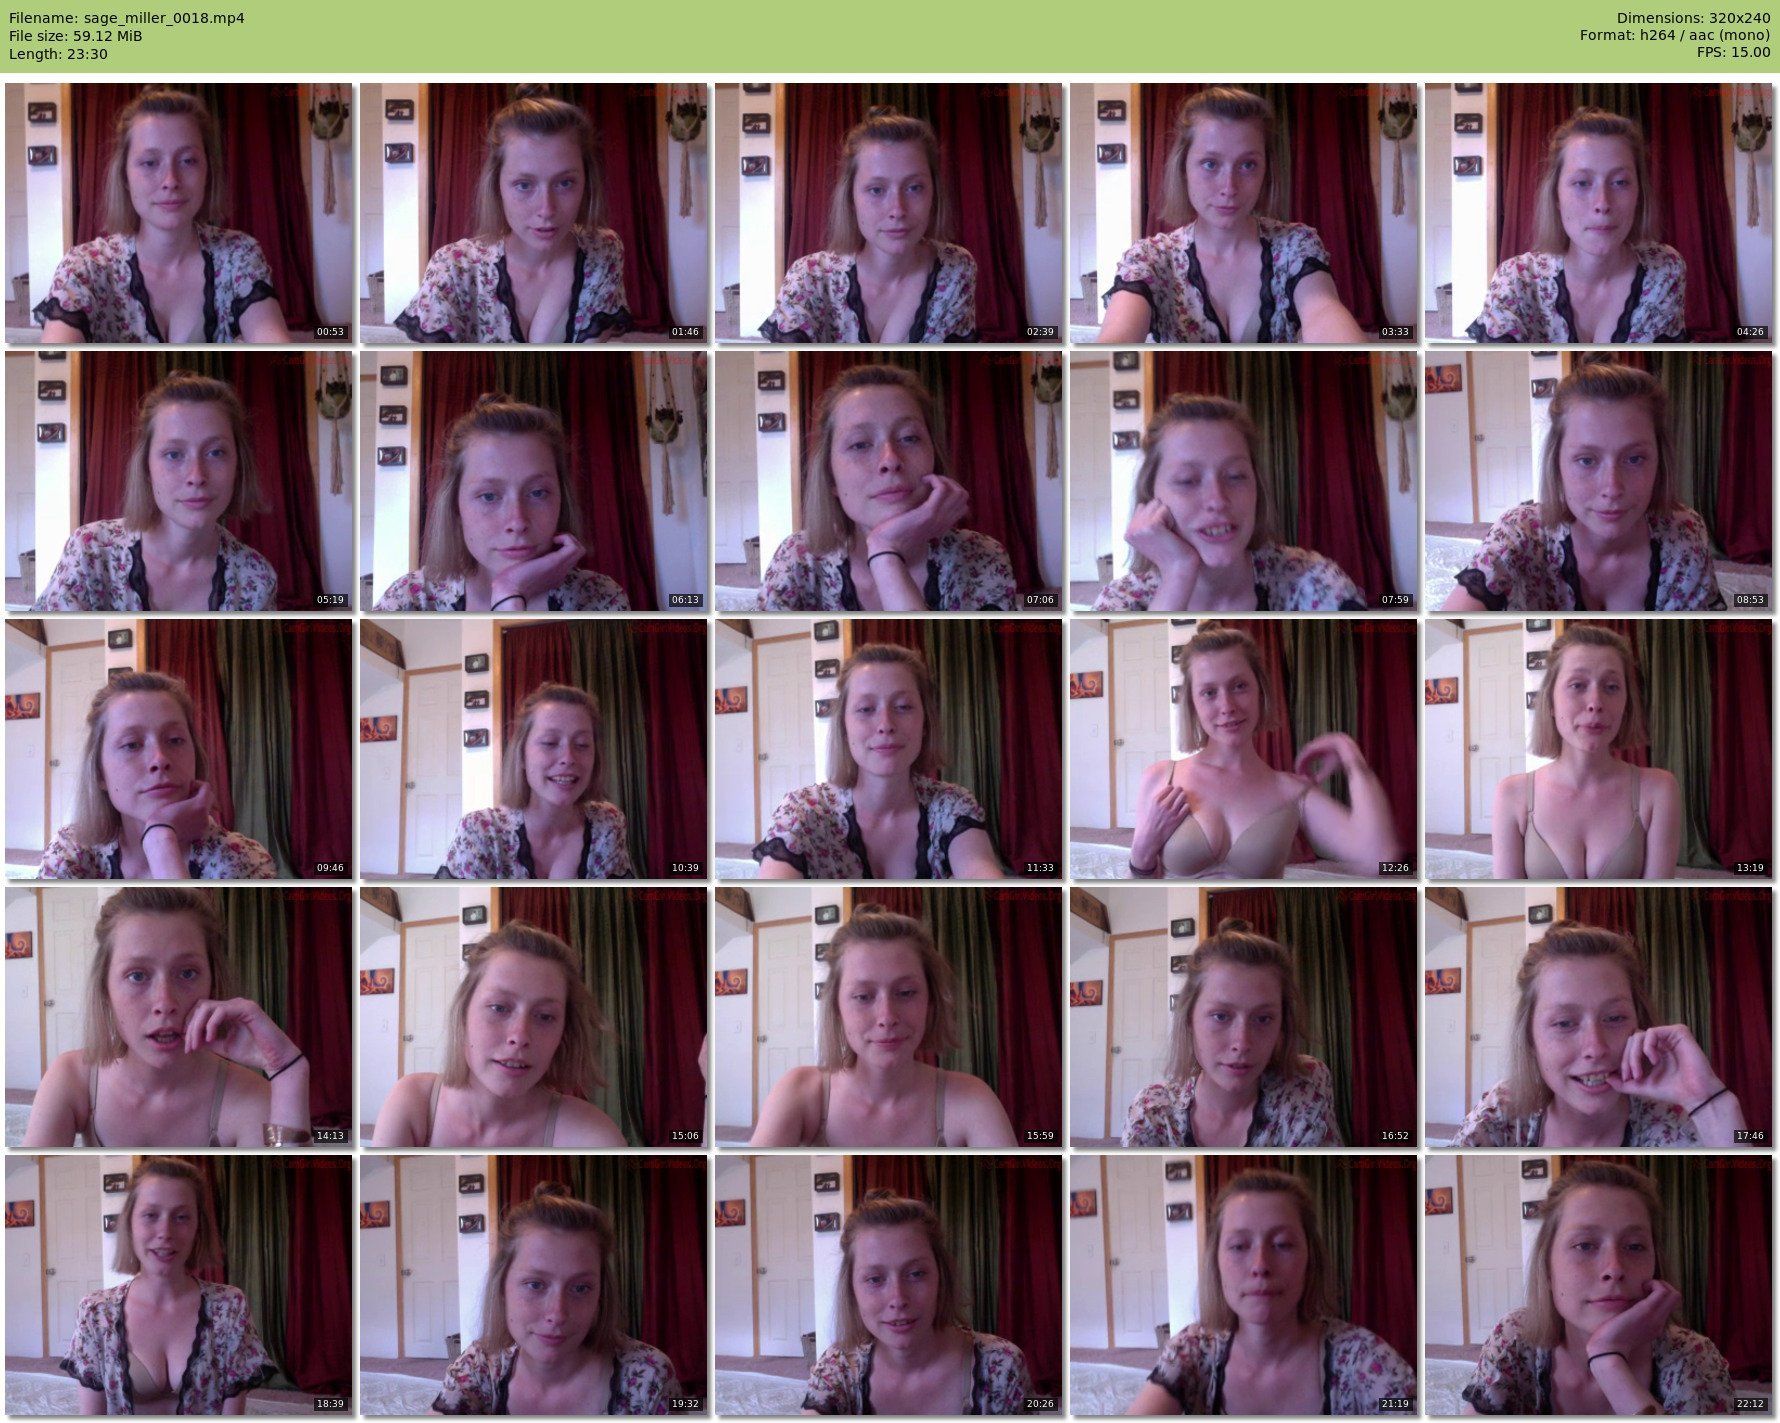1780x1423 pixels.
Task: Select the thumbnail at 11:33
Action: coord(889,749)
